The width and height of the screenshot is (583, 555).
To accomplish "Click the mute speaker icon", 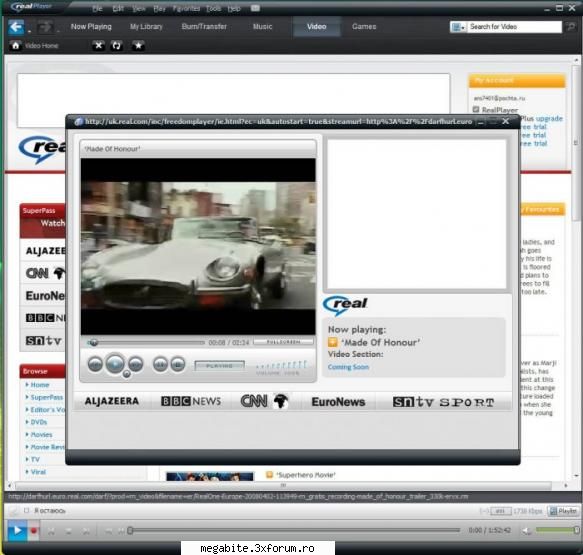I will 526,531.
